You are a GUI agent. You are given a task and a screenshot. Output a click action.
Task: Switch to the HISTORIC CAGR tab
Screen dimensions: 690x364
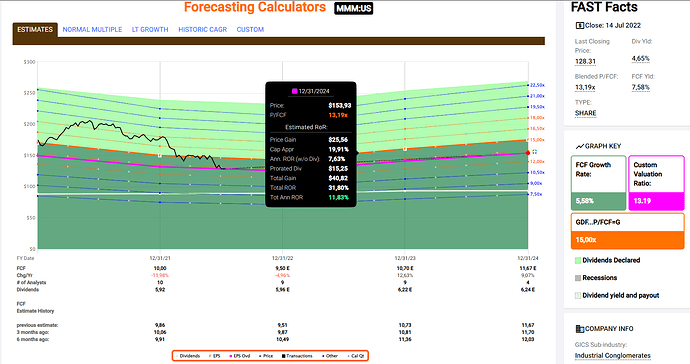(x=202, y=29)
